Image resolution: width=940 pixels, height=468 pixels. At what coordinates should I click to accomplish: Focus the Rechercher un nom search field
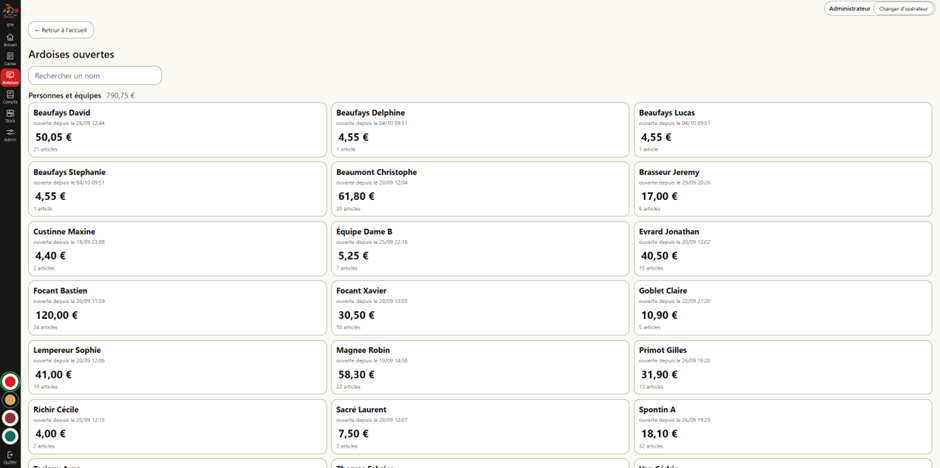[x=95, y=76]
